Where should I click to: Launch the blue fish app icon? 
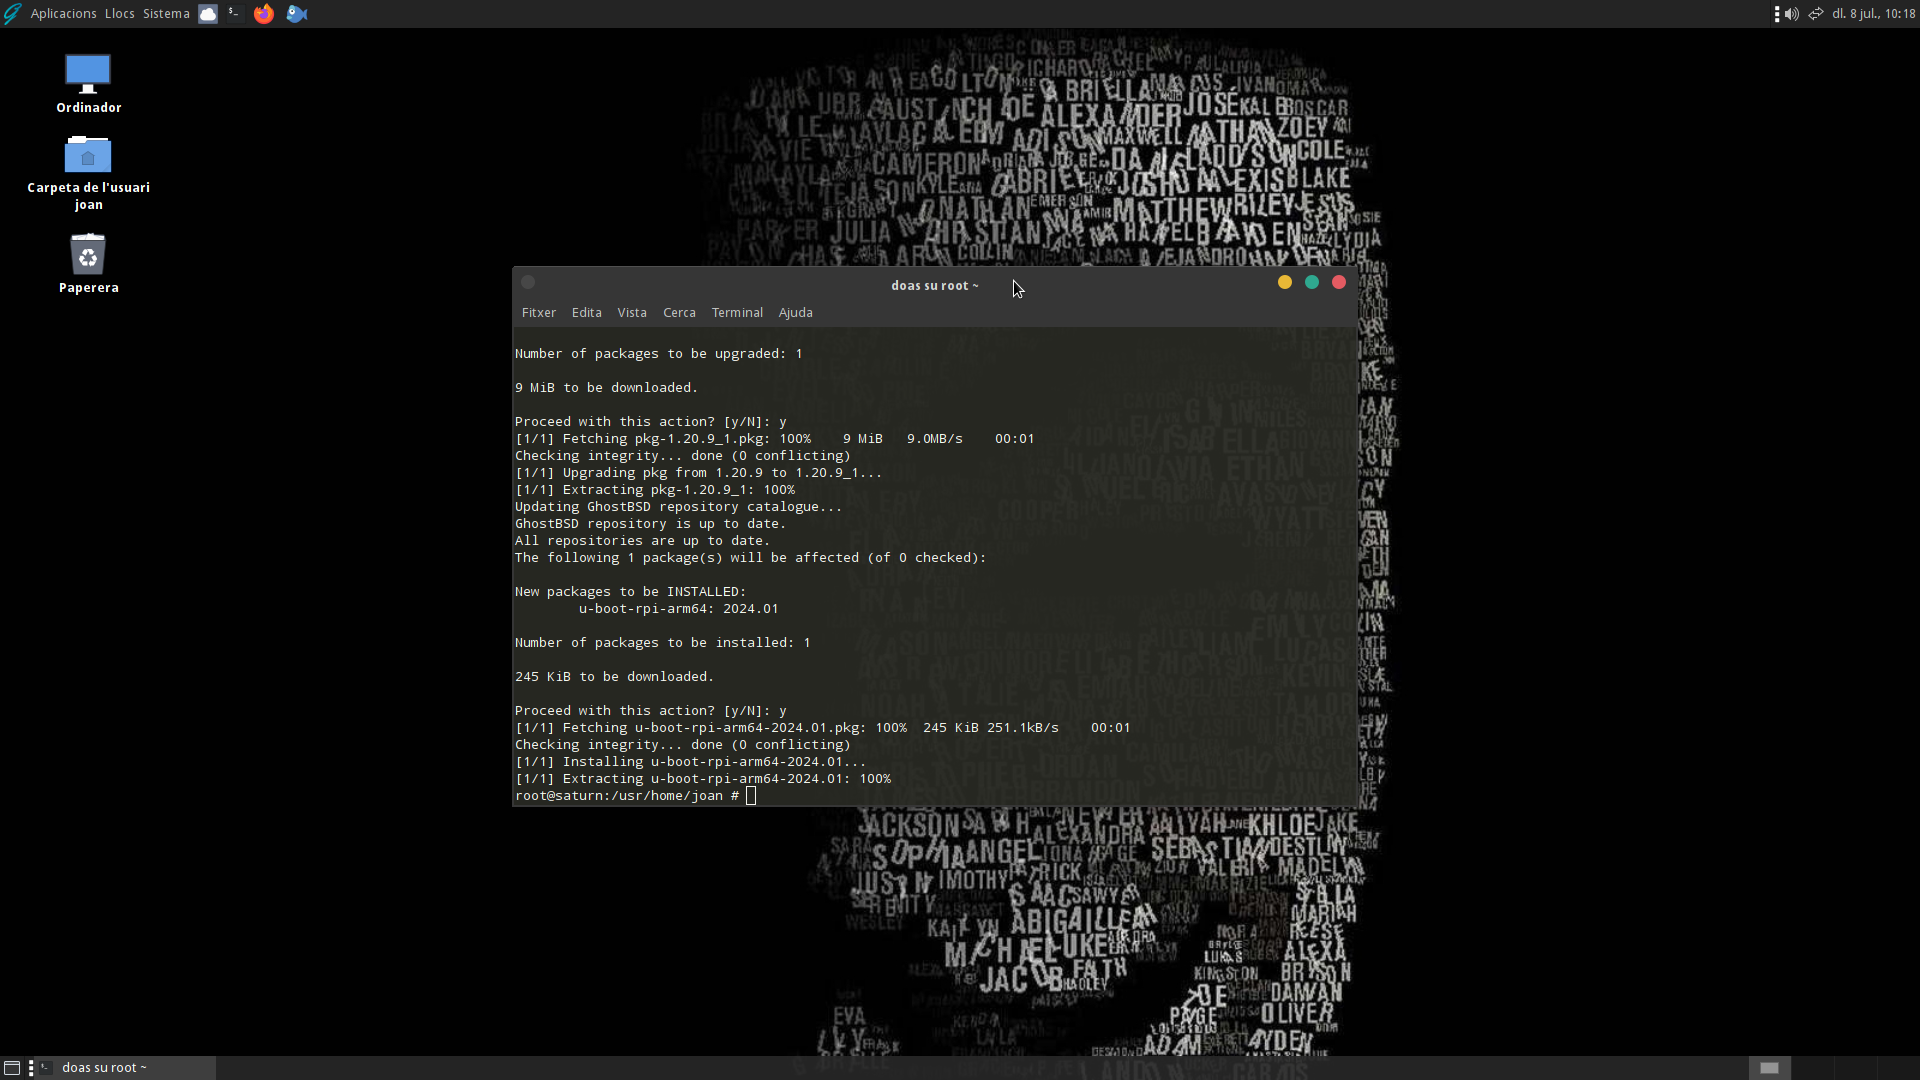[297, 14]
